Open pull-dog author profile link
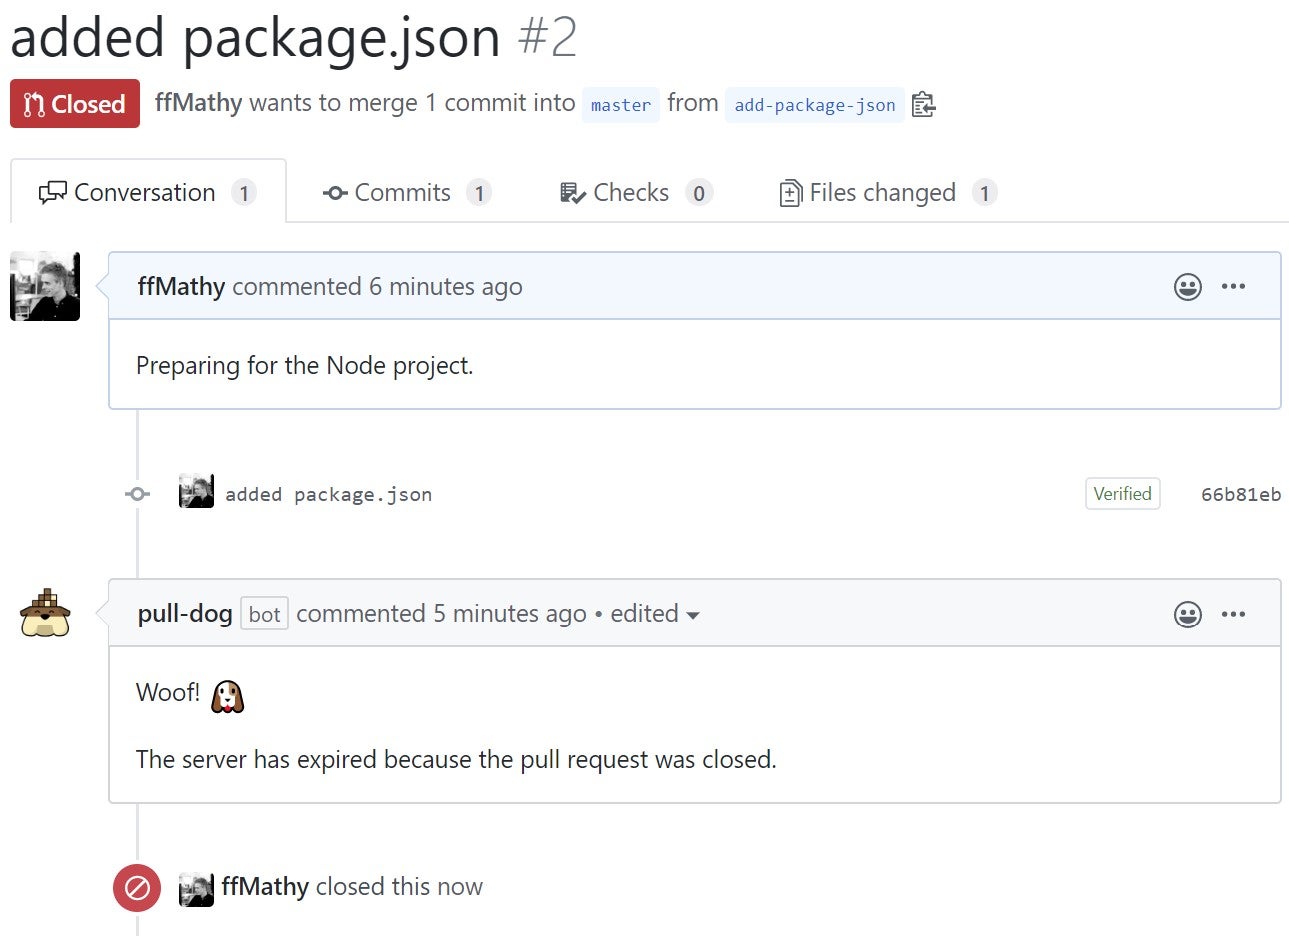This screenshot has height=936, width=1289. [185, 614]
